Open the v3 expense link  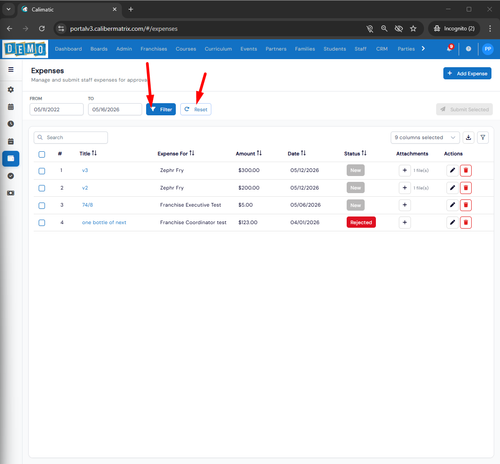pos(85,170)
